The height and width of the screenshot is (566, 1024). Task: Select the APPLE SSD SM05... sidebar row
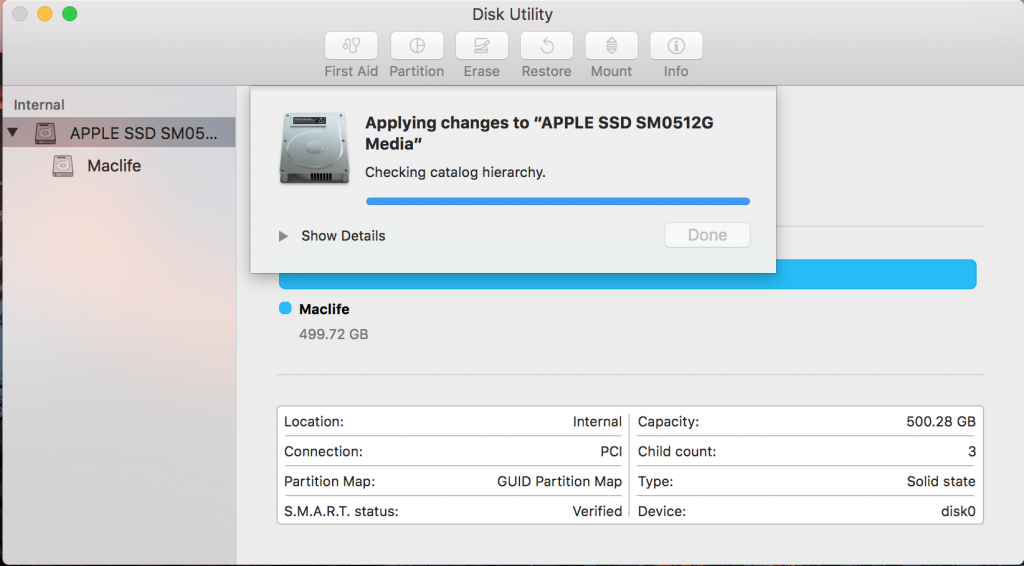click(119, 133)
